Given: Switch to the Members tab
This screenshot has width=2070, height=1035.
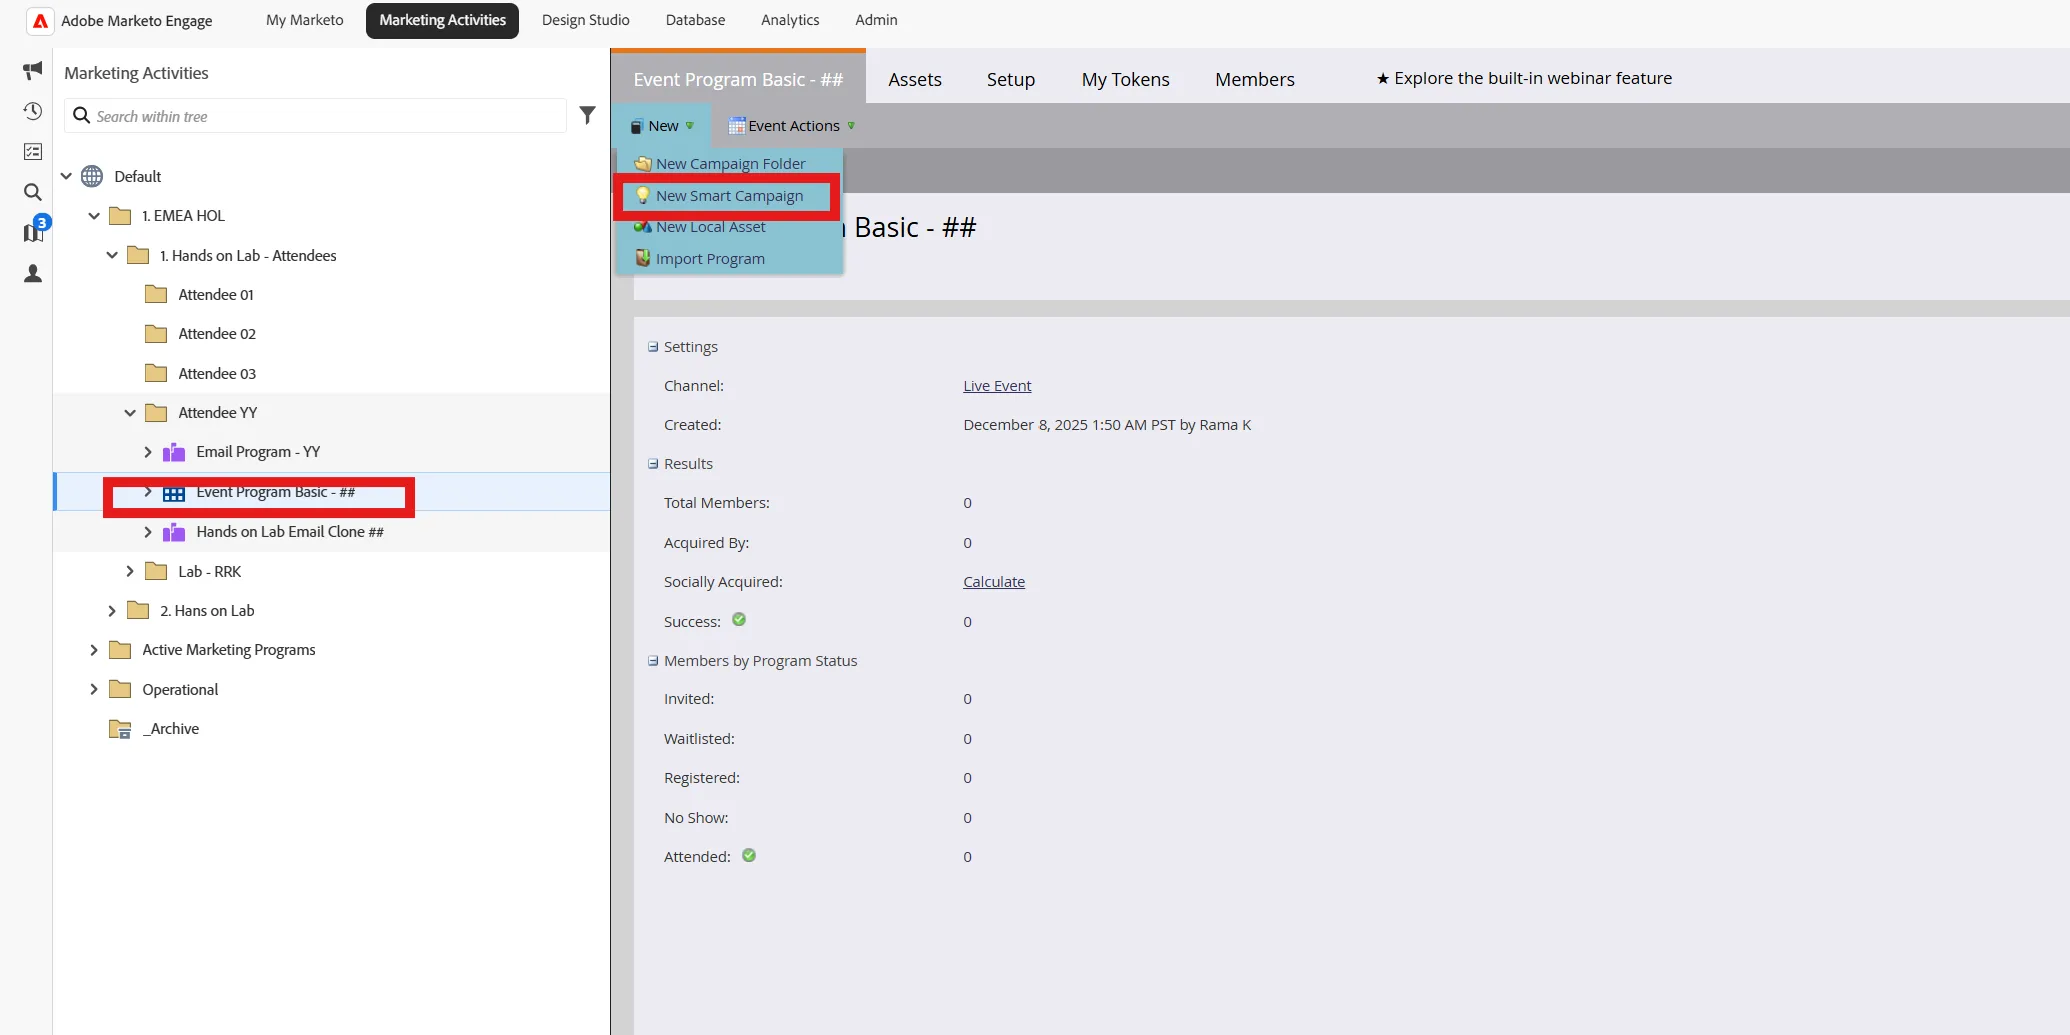Looking at the screenshot, I should (1254, 79).
